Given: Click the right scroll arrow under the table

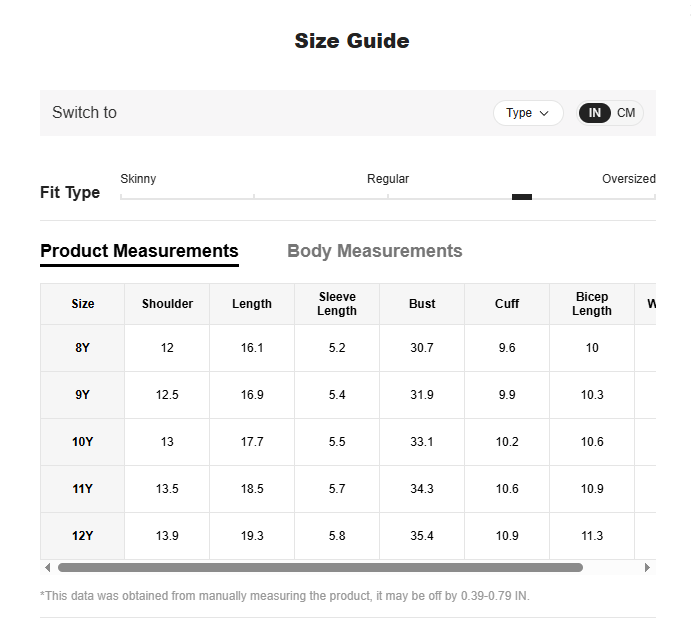Looking at the screenshot, I should pyautogui.click(x=647, y=567).
